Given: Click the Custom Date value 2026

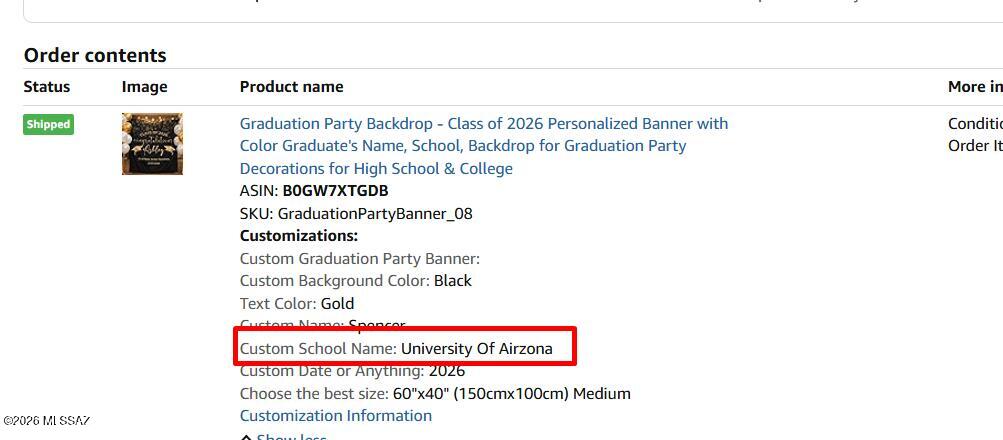Looking at the screenshot, I should click(x=447, y=371).
